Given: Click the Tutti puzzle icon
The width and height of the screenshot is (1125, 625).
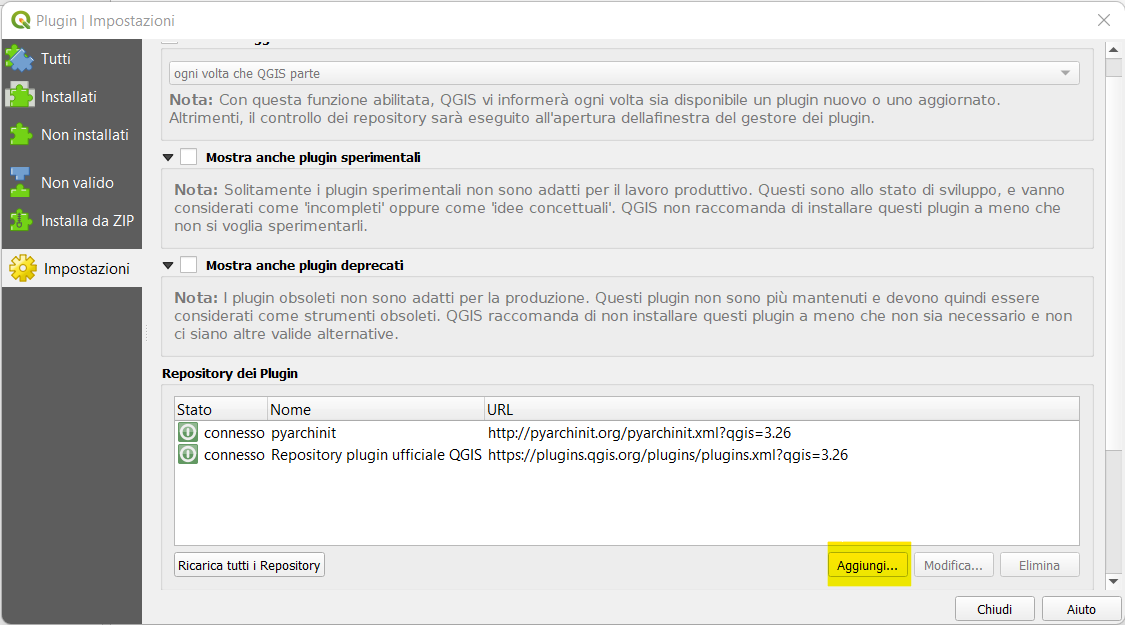Looking at the screenshot, I should [x=19, y=58].
